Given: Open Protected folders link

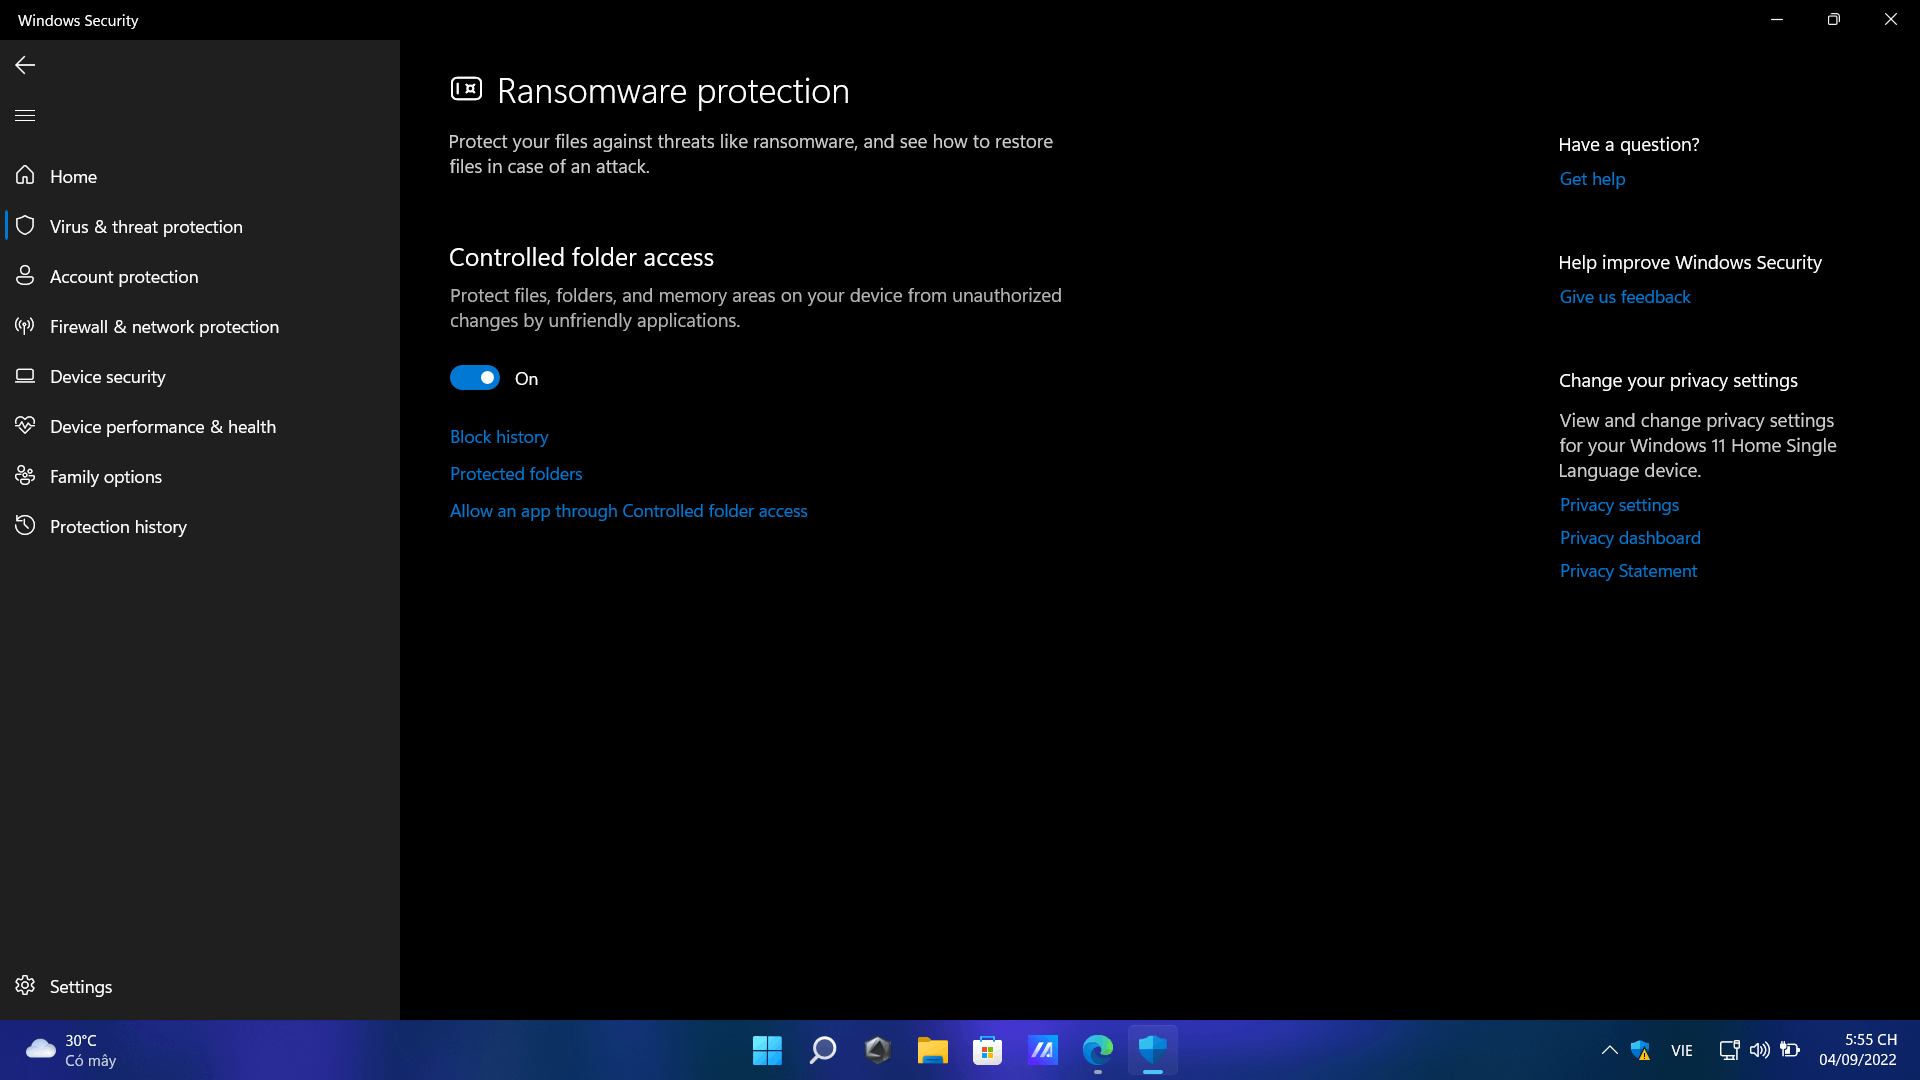Looking at the screenshot, I should pos(516,474).
